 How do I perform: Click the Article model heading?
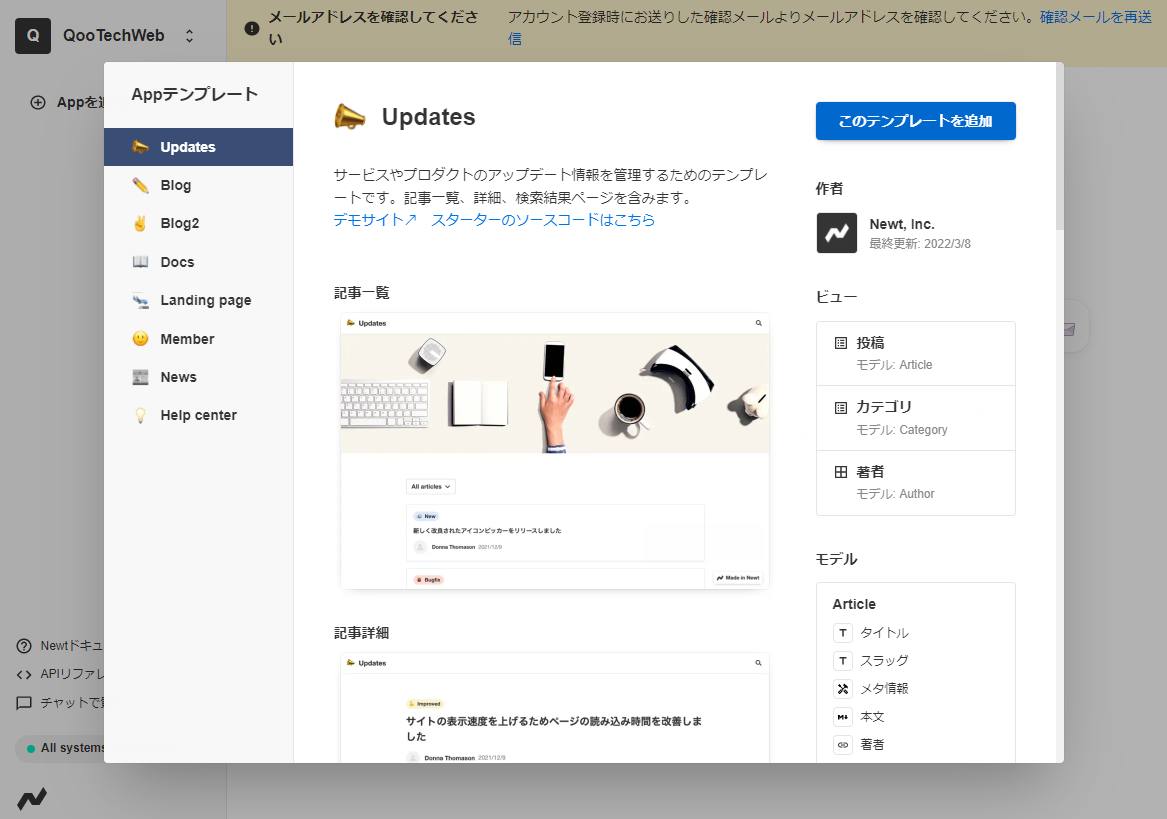click(854, 604)
